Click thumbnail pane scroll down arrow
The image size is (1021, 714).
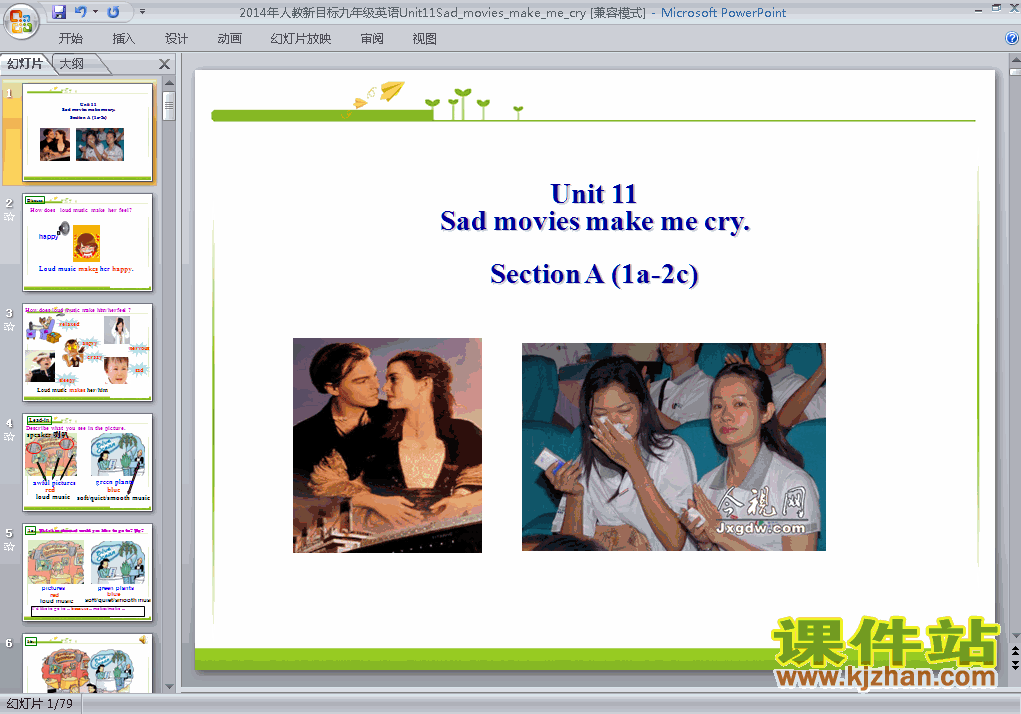point(169,687)
